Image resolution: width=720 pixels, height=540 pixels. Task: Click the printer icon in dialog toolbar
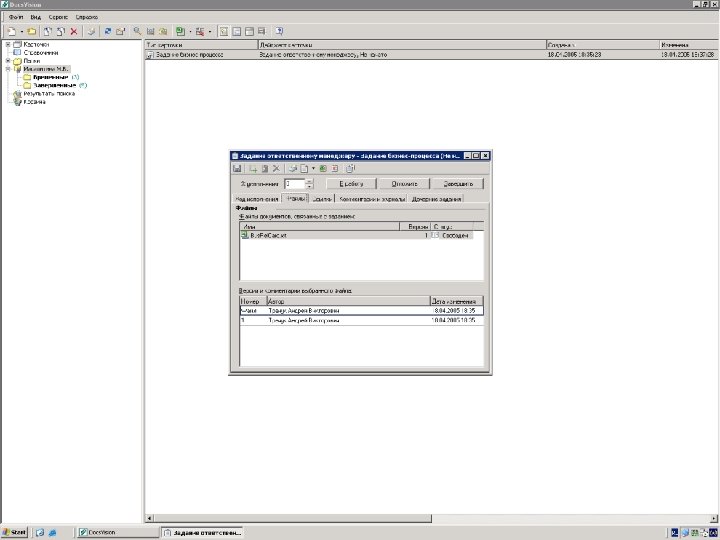click(292, 169)
